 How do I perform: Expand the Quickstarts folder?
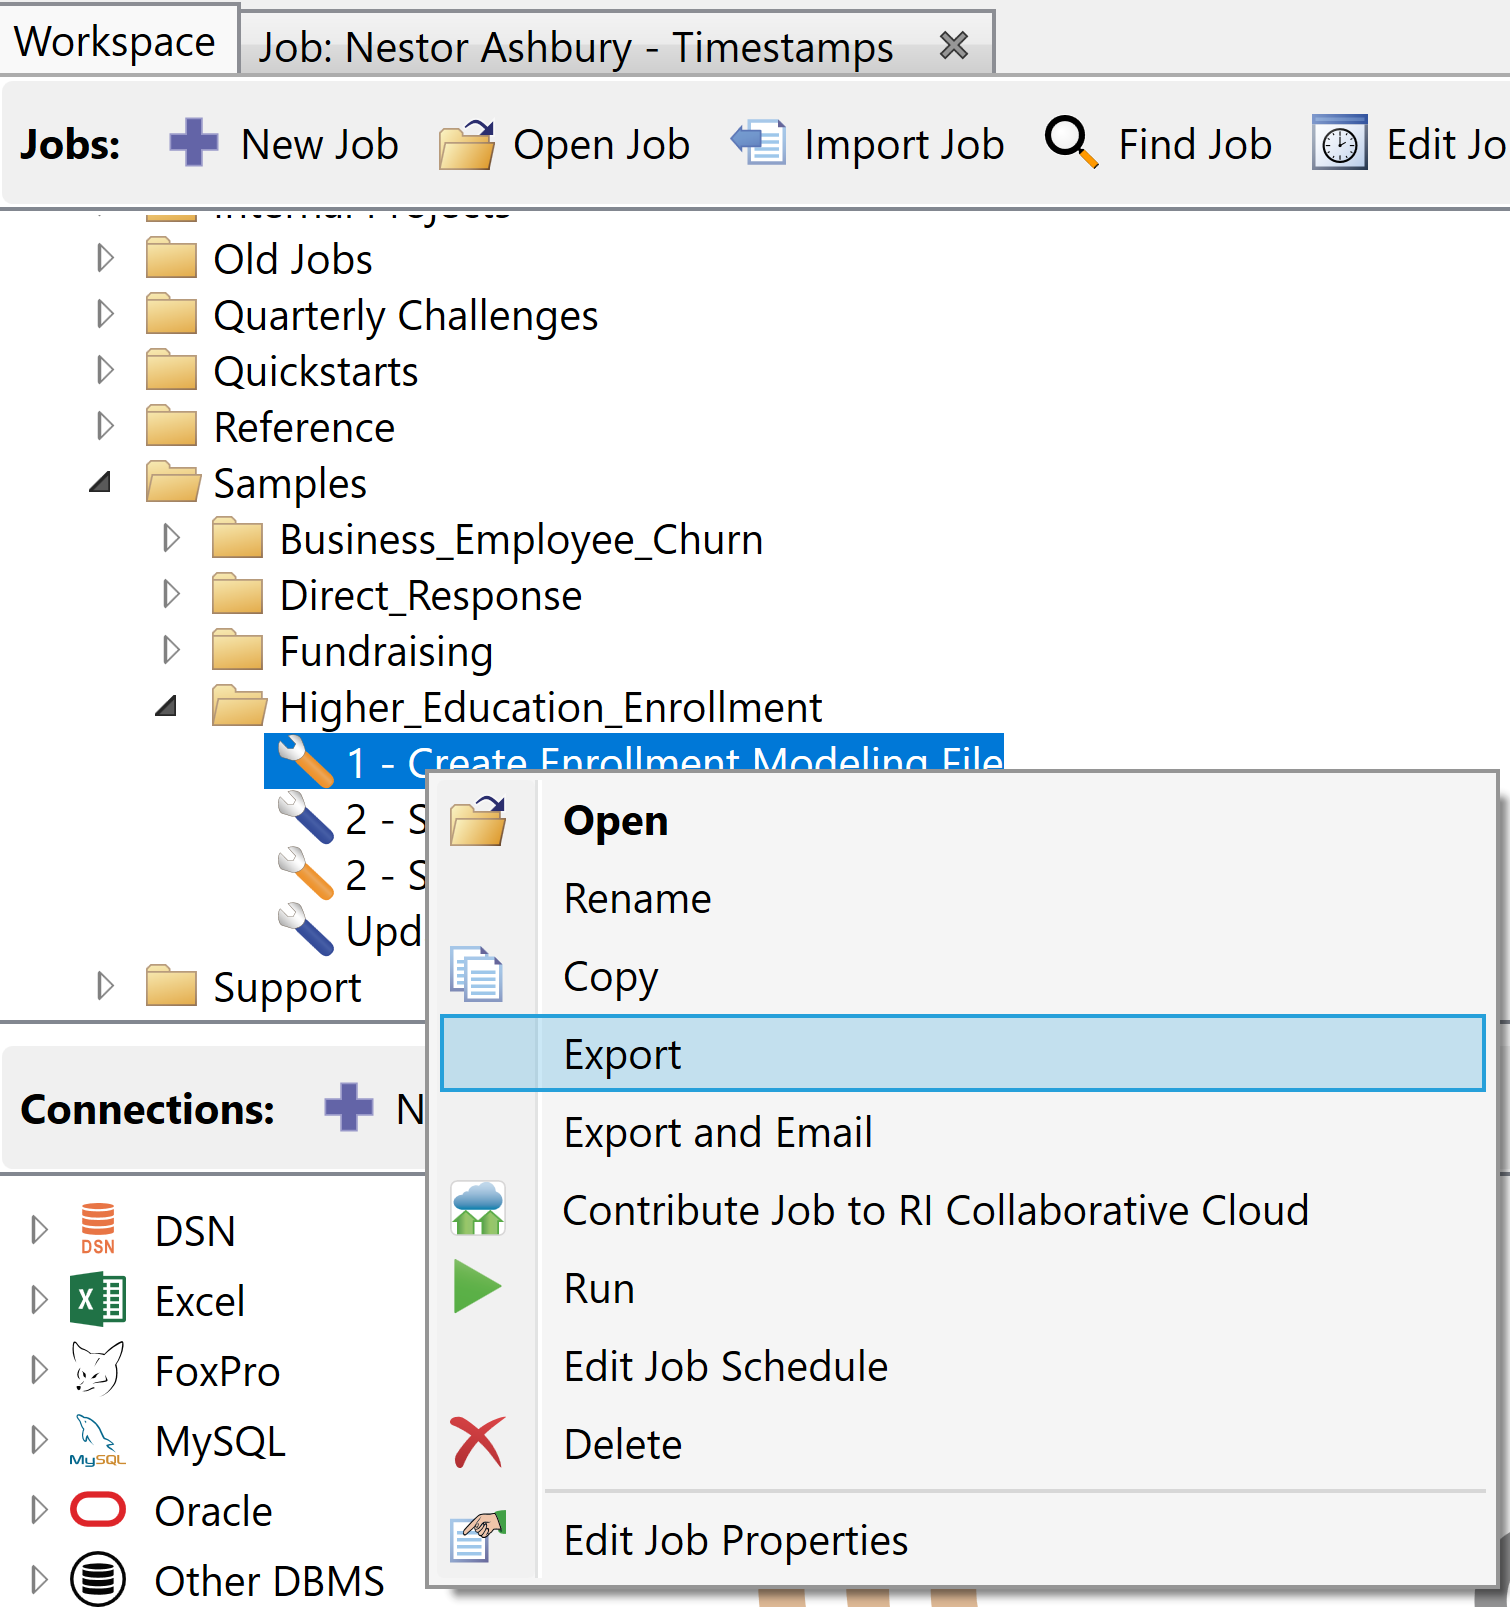(104, 370)
